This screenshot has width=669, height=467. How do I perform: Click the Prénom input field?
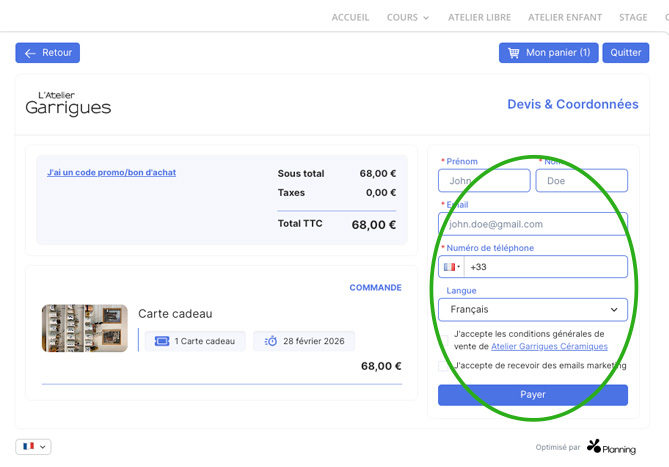coord(484,181)
